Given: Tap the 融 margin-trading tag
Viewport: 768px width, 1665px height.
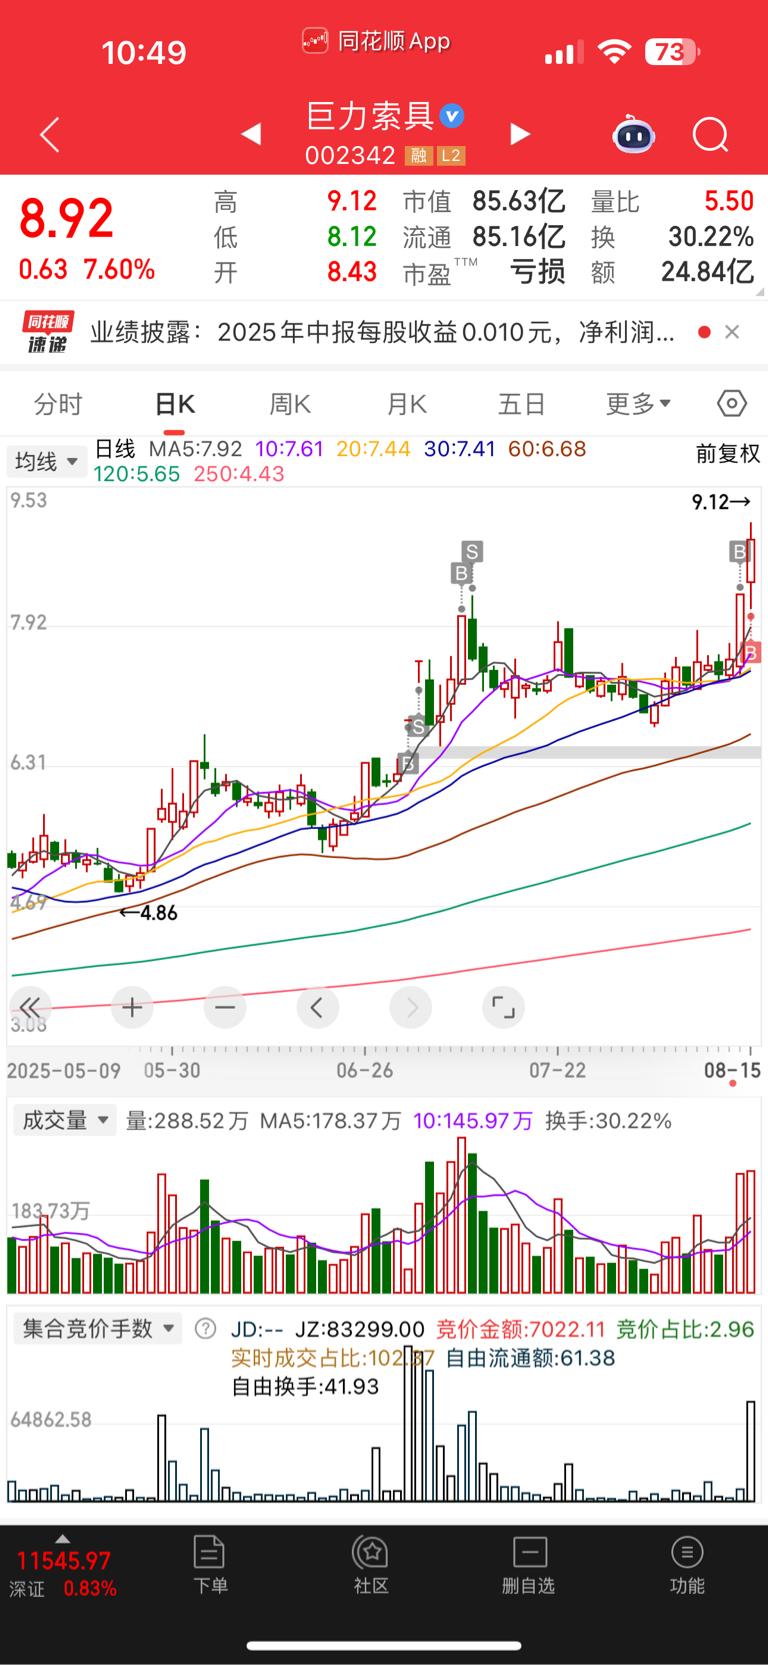Looking at the screenshot, I should [x=418, y=156].
